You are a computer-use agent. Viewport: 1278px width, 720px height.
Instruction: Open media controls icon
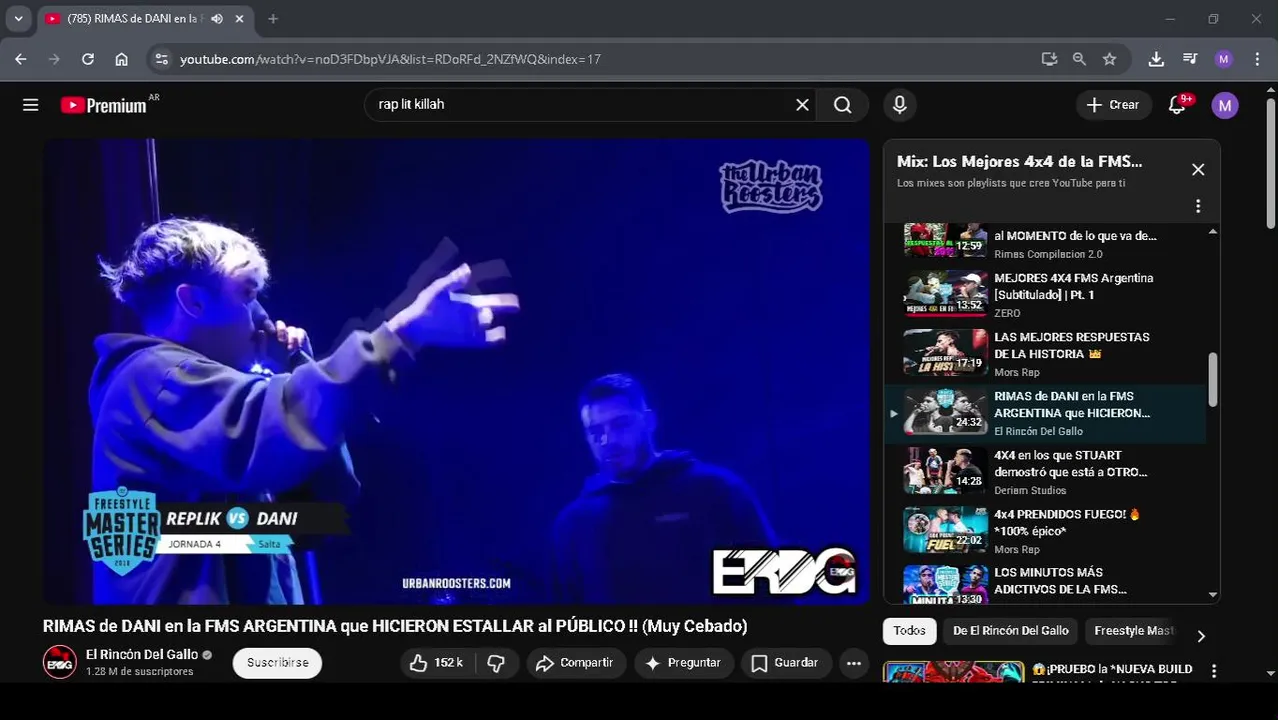[x=1190, y=59]
